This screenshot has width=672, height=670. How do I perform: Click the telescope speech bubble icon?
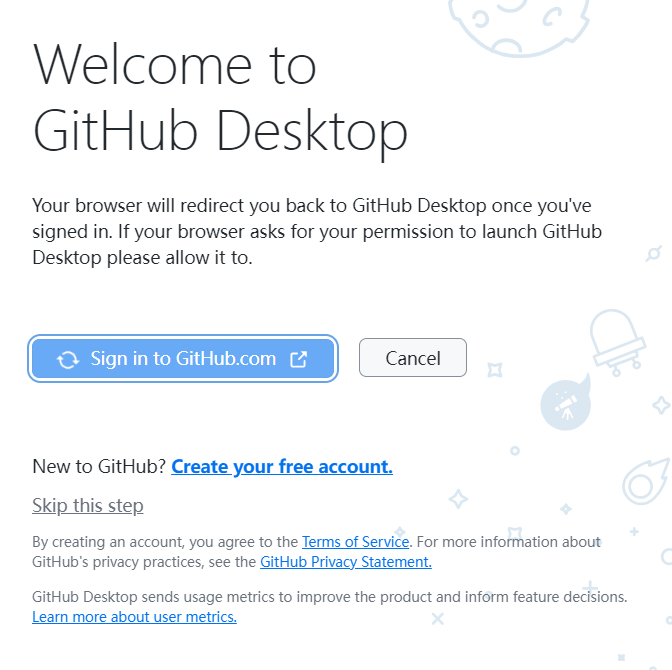point(566,403)
